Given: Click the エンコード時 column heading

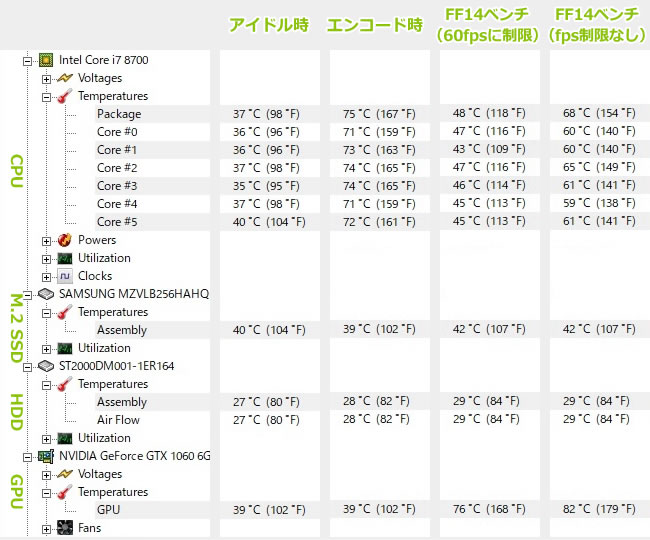Looking at the screenshot, I should [375, 25].
